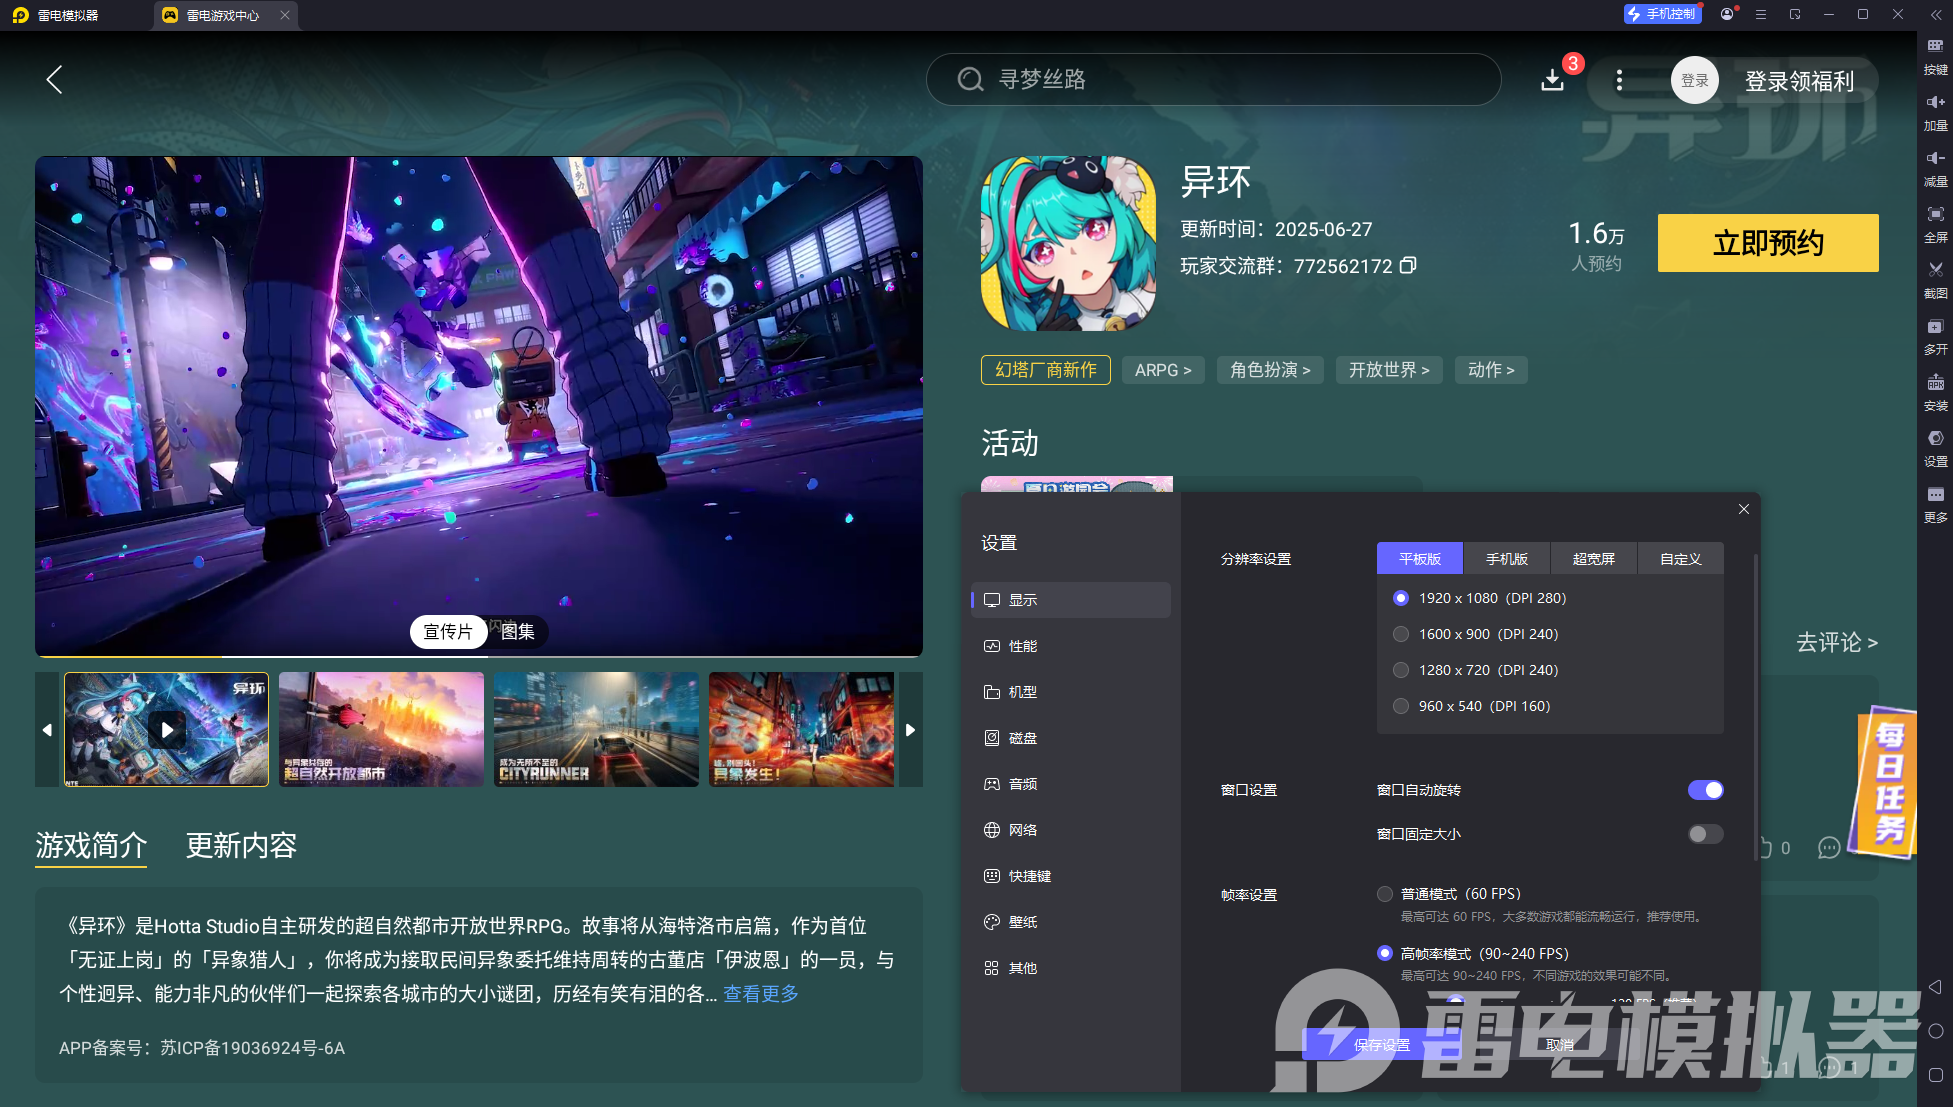Screen dimensions: 1953x1107
Task: Open the three-dot more options menu
Action: 1620,80
